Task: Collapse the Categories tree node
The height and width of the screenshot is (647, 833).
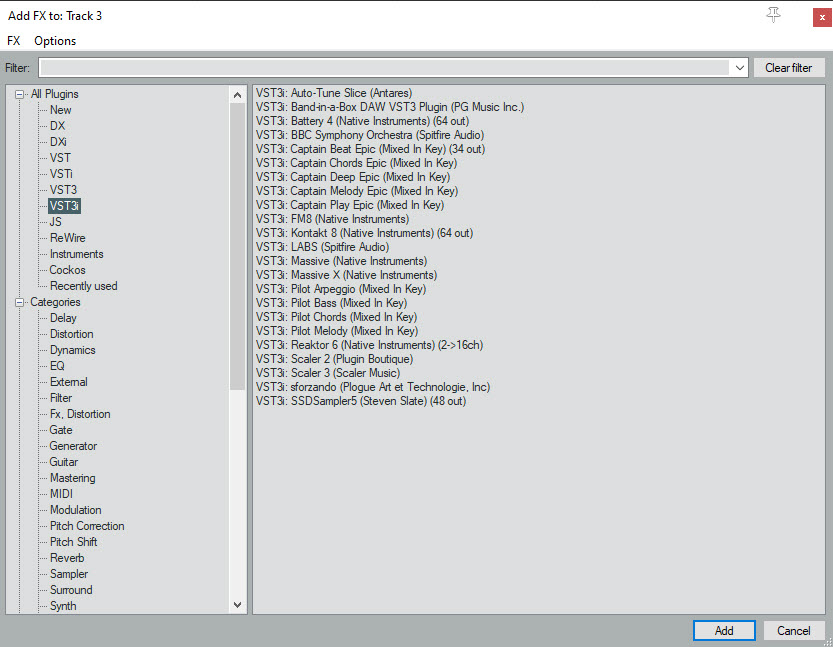Action: (19, 302)
